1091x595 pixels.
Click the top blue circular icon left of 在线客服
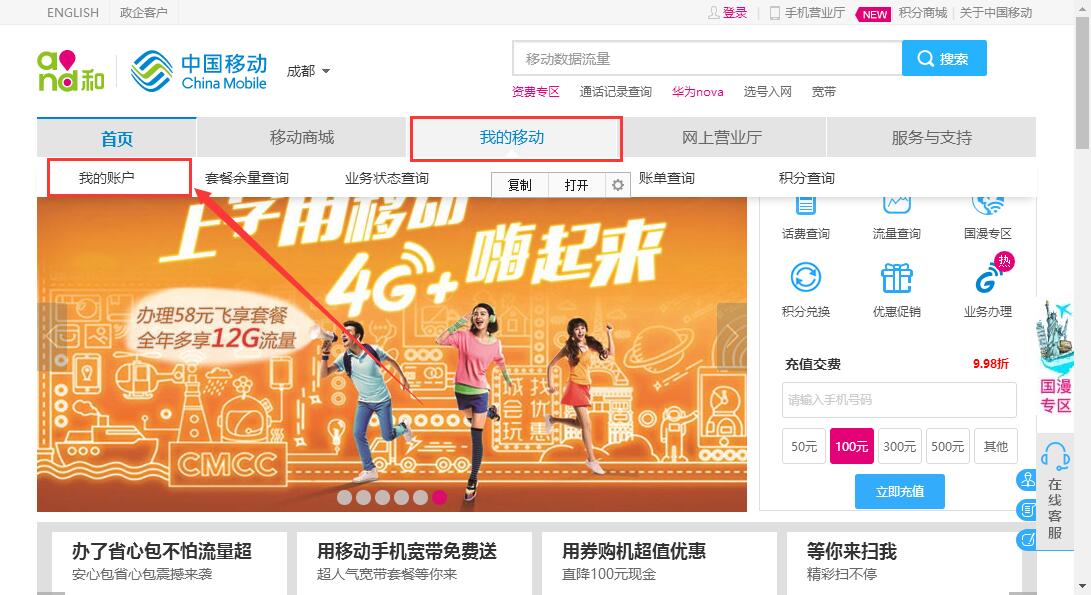(x=1027, y=479)
